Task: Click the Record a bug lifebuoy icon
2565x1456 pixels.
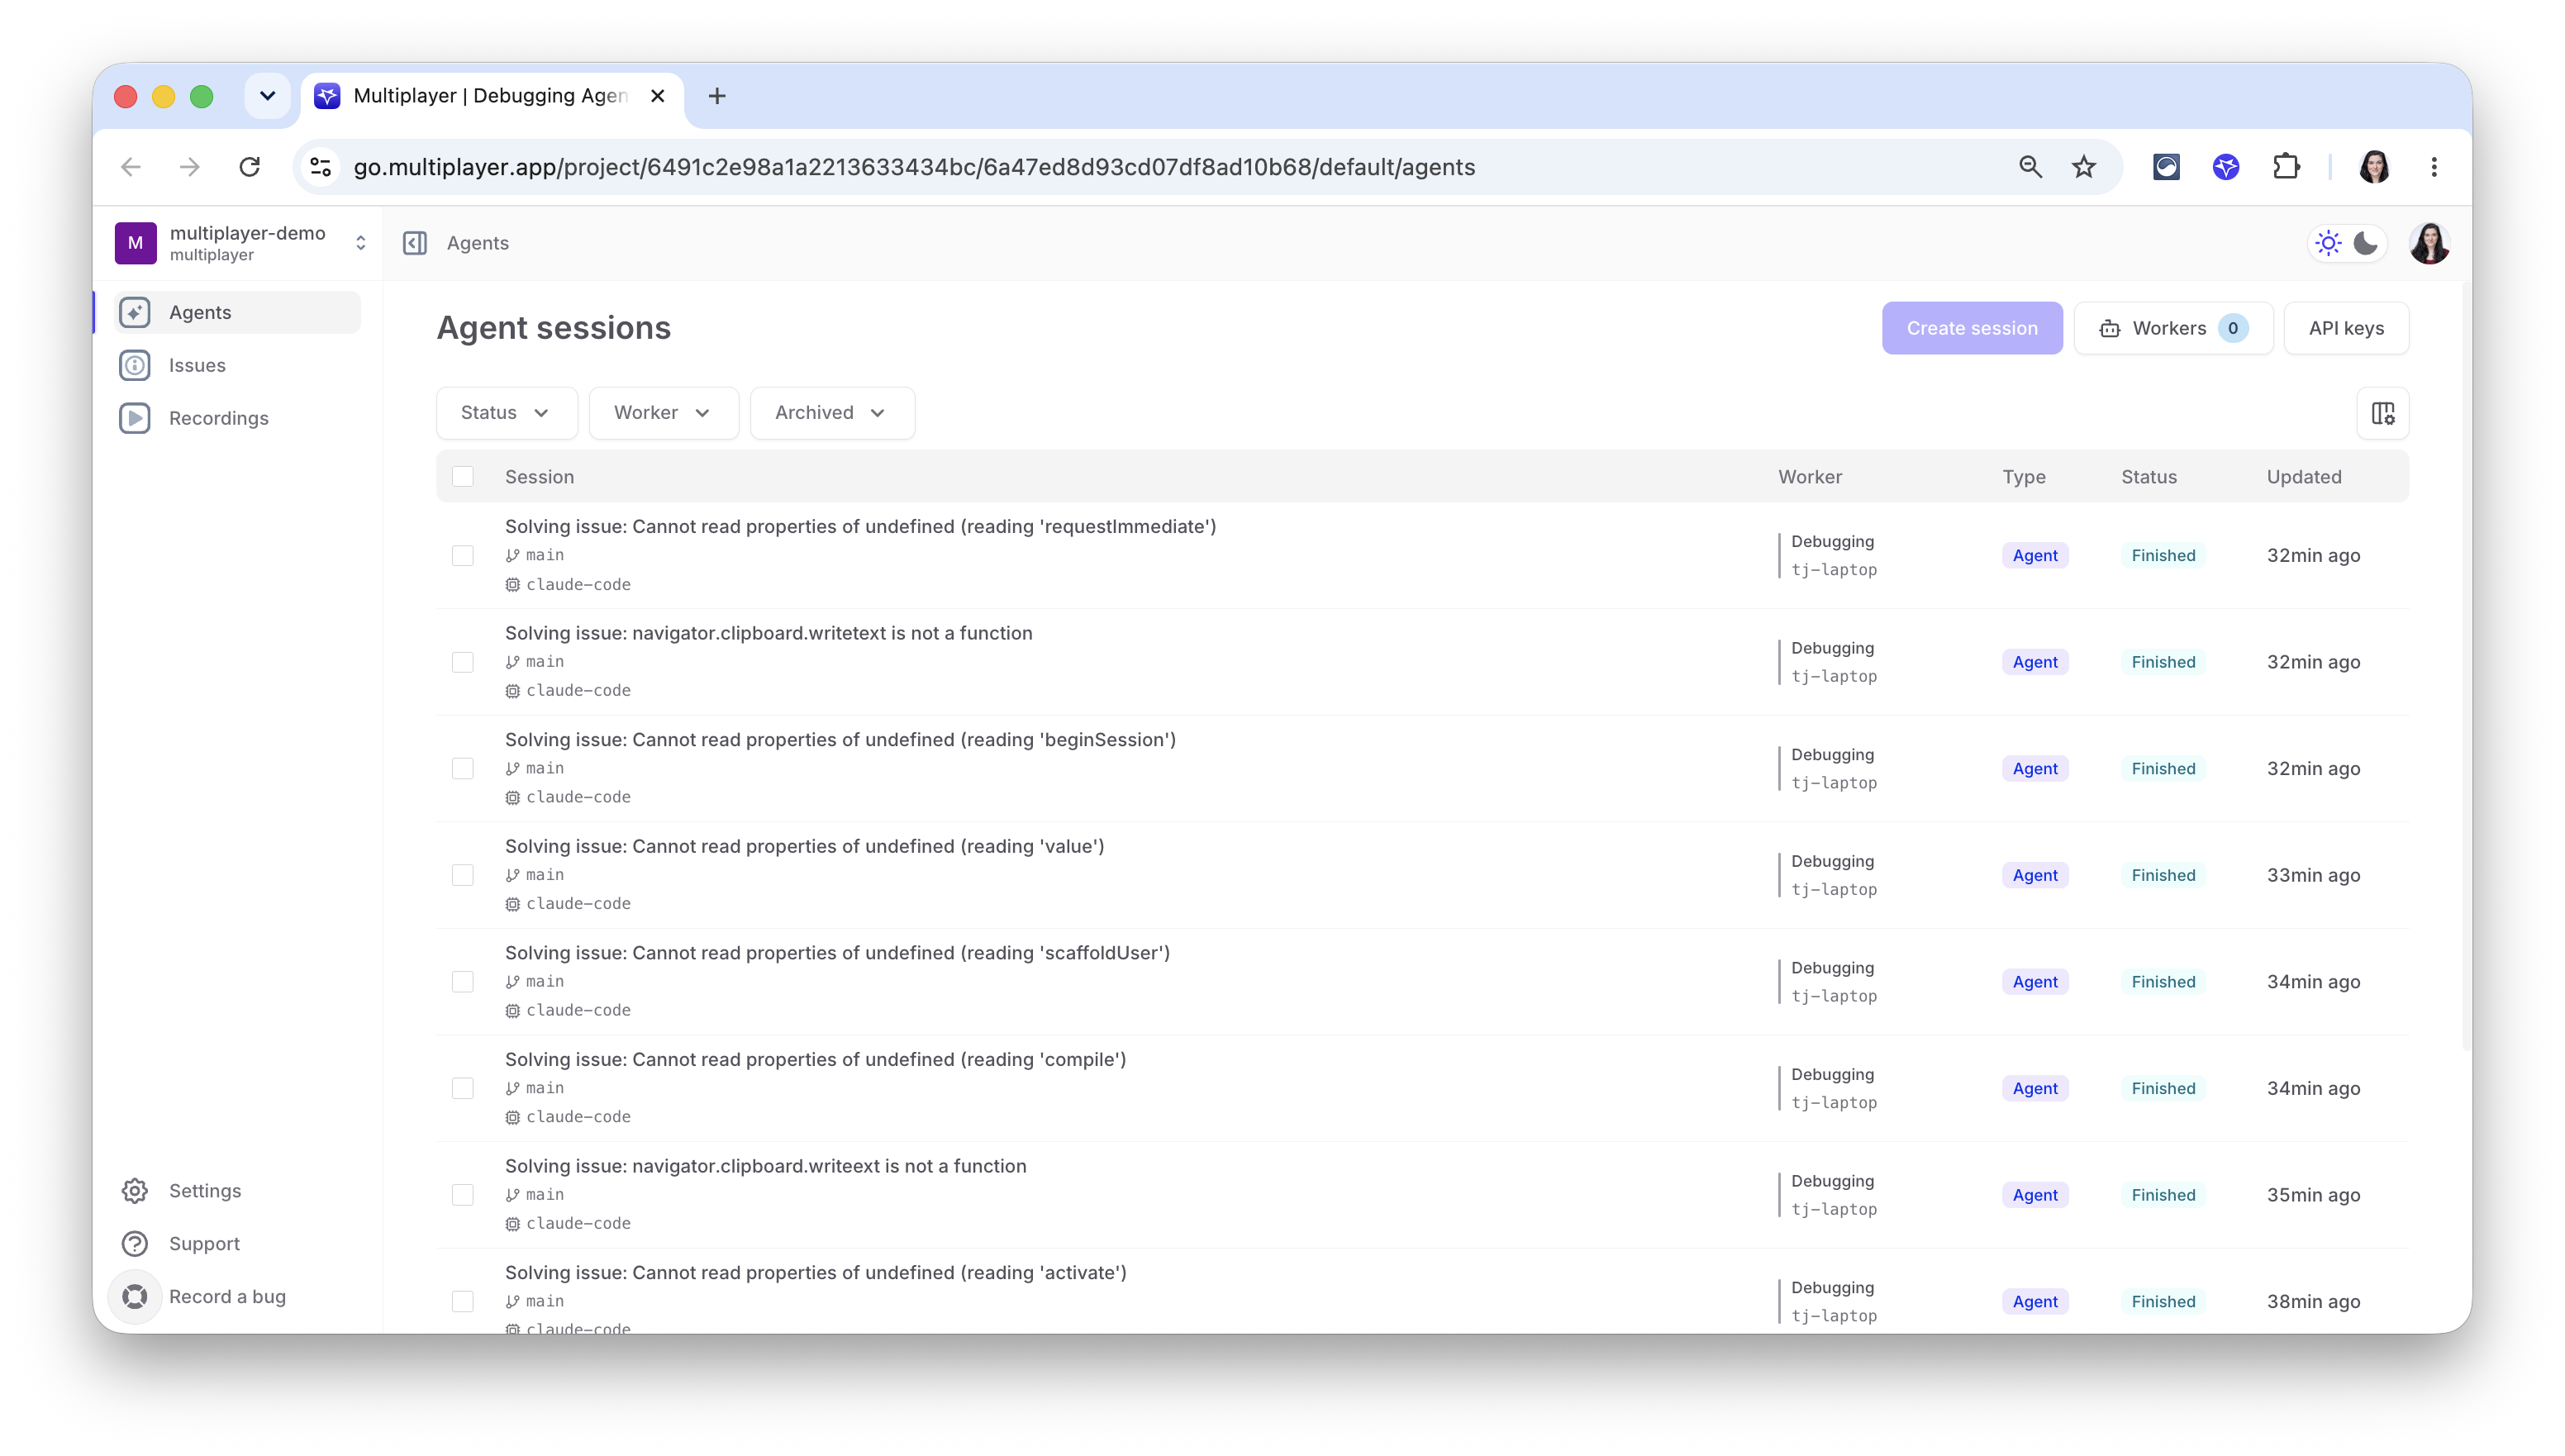Action: tap(135, 1296)
